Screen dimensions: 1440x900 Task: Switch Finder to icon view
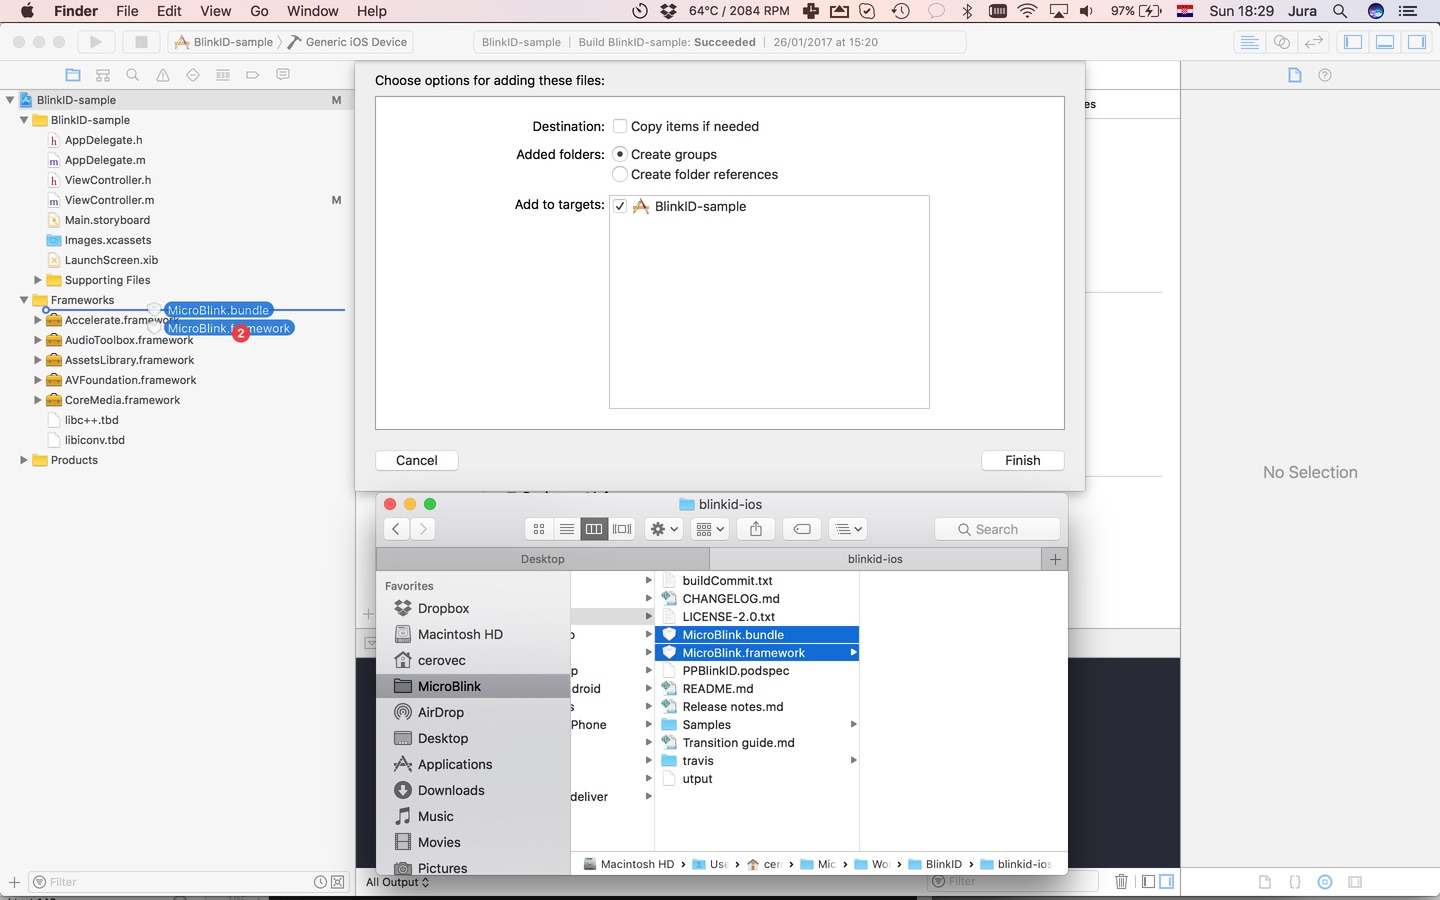tap(539, 529)
